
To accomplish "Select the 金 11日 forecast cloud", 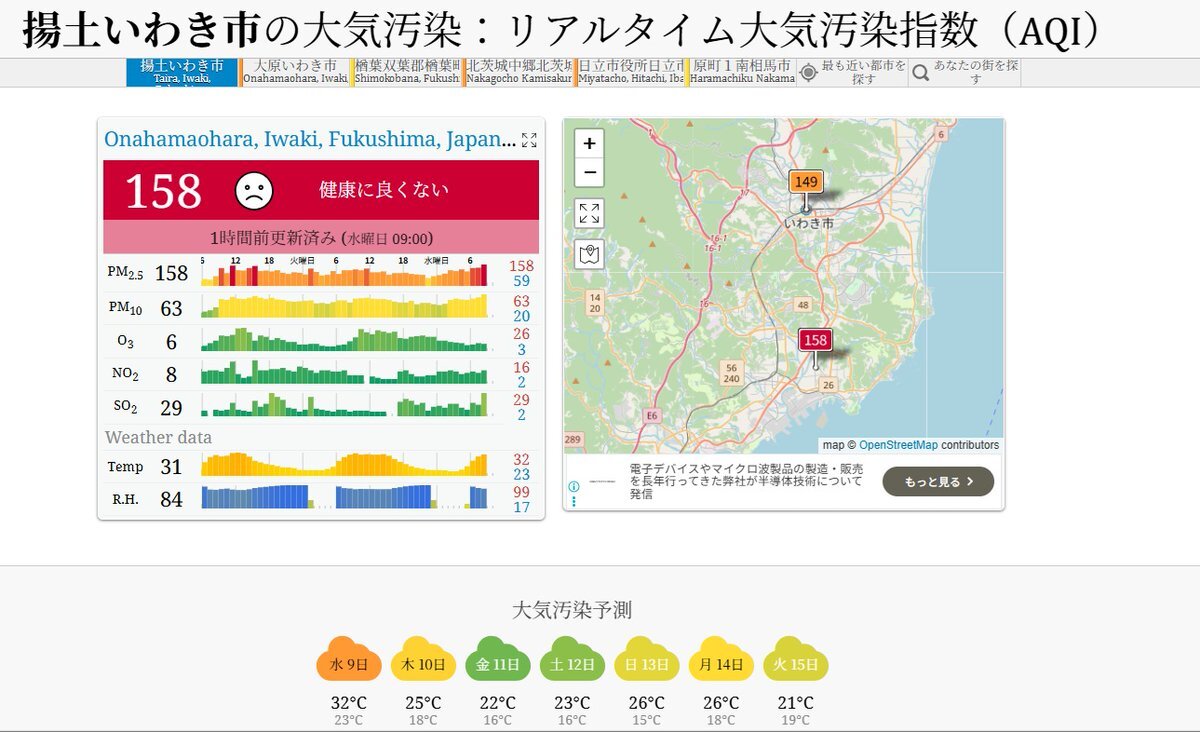I will 498,661.
